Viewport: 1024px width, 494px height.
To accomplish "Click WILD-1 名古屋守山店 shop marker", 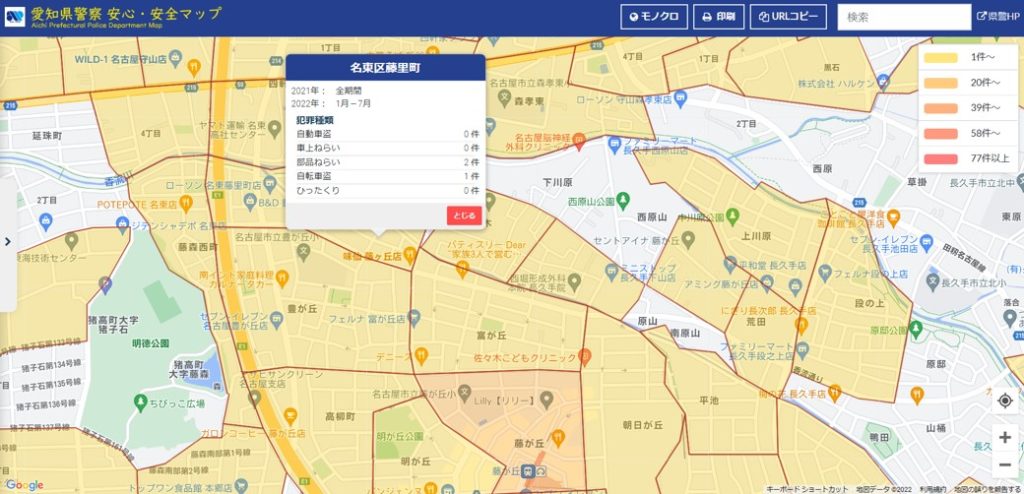I will tap(175, 58).
